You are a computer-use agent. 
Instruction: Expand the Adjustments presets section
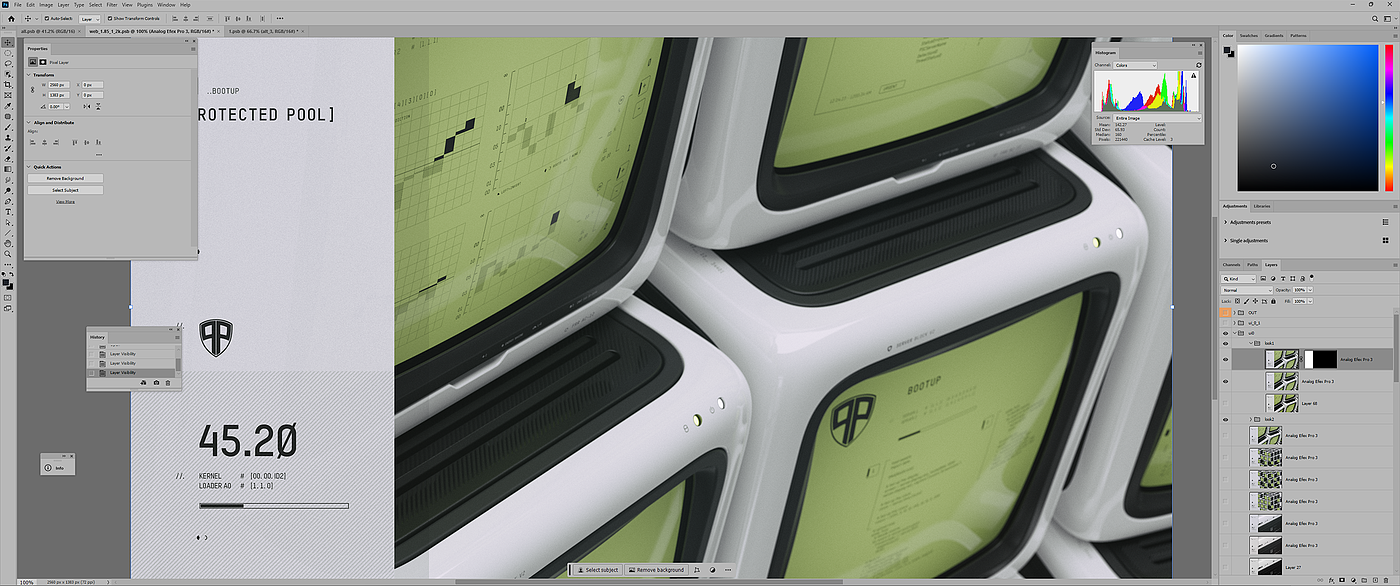[1226, 222]
